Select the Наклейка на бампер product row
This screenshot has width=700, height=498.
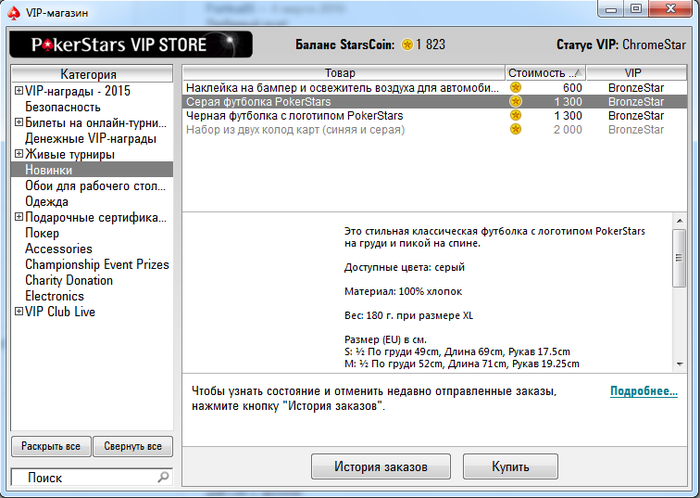click(x=434, y=87)
